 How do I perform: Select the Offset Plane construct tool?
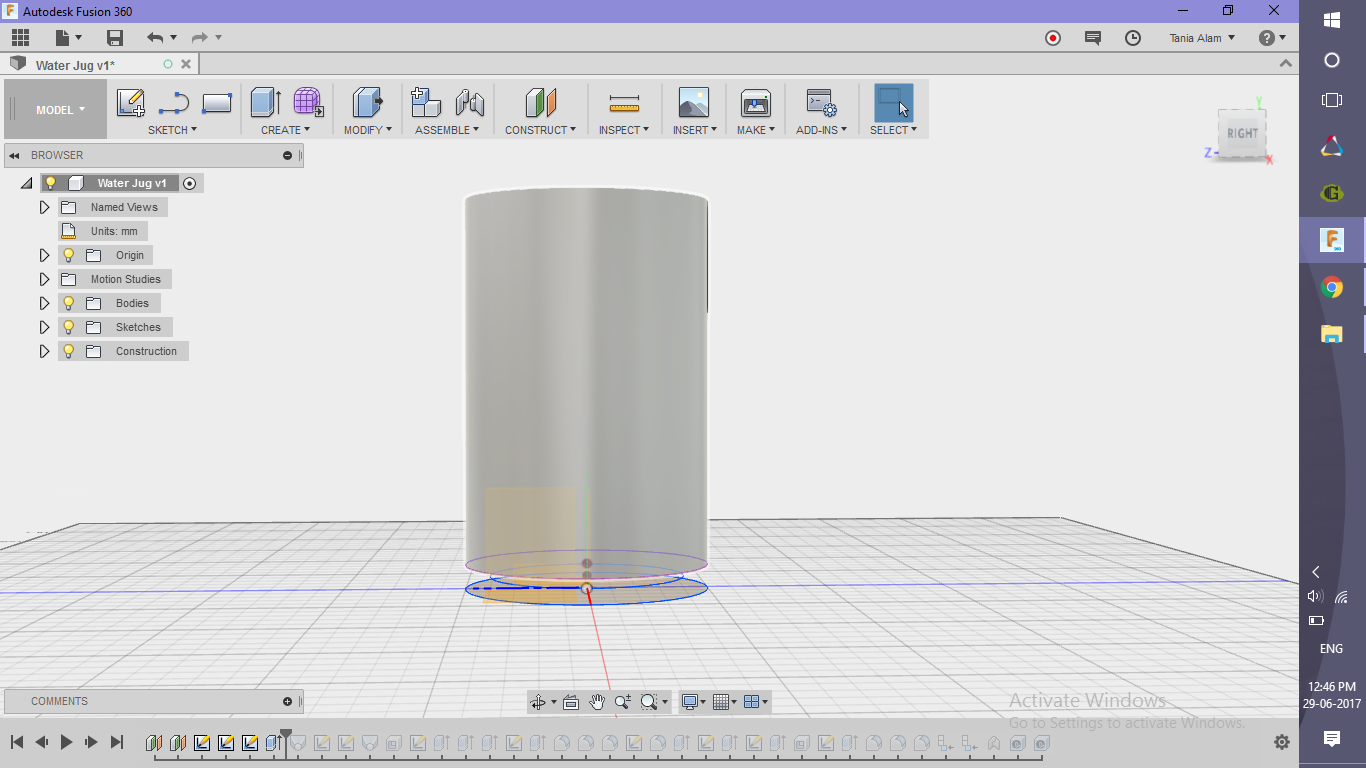540,103
